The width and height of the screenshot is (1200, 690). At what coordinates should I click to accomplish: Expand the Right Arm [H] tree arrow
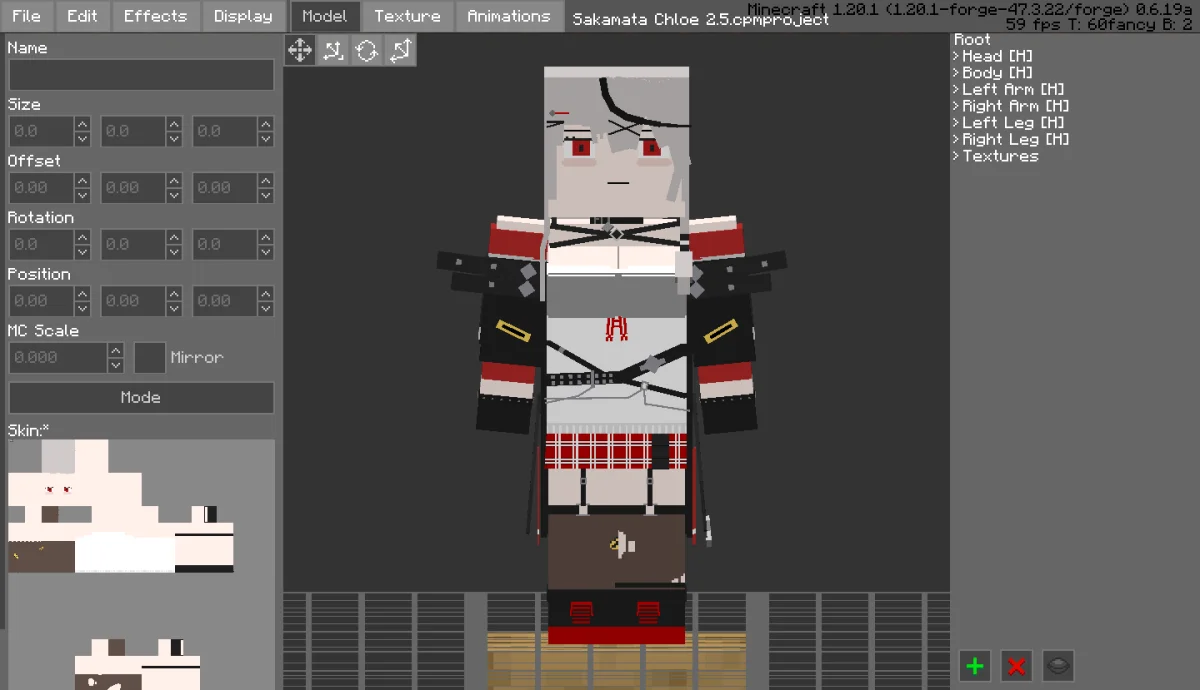coord(956,106)
